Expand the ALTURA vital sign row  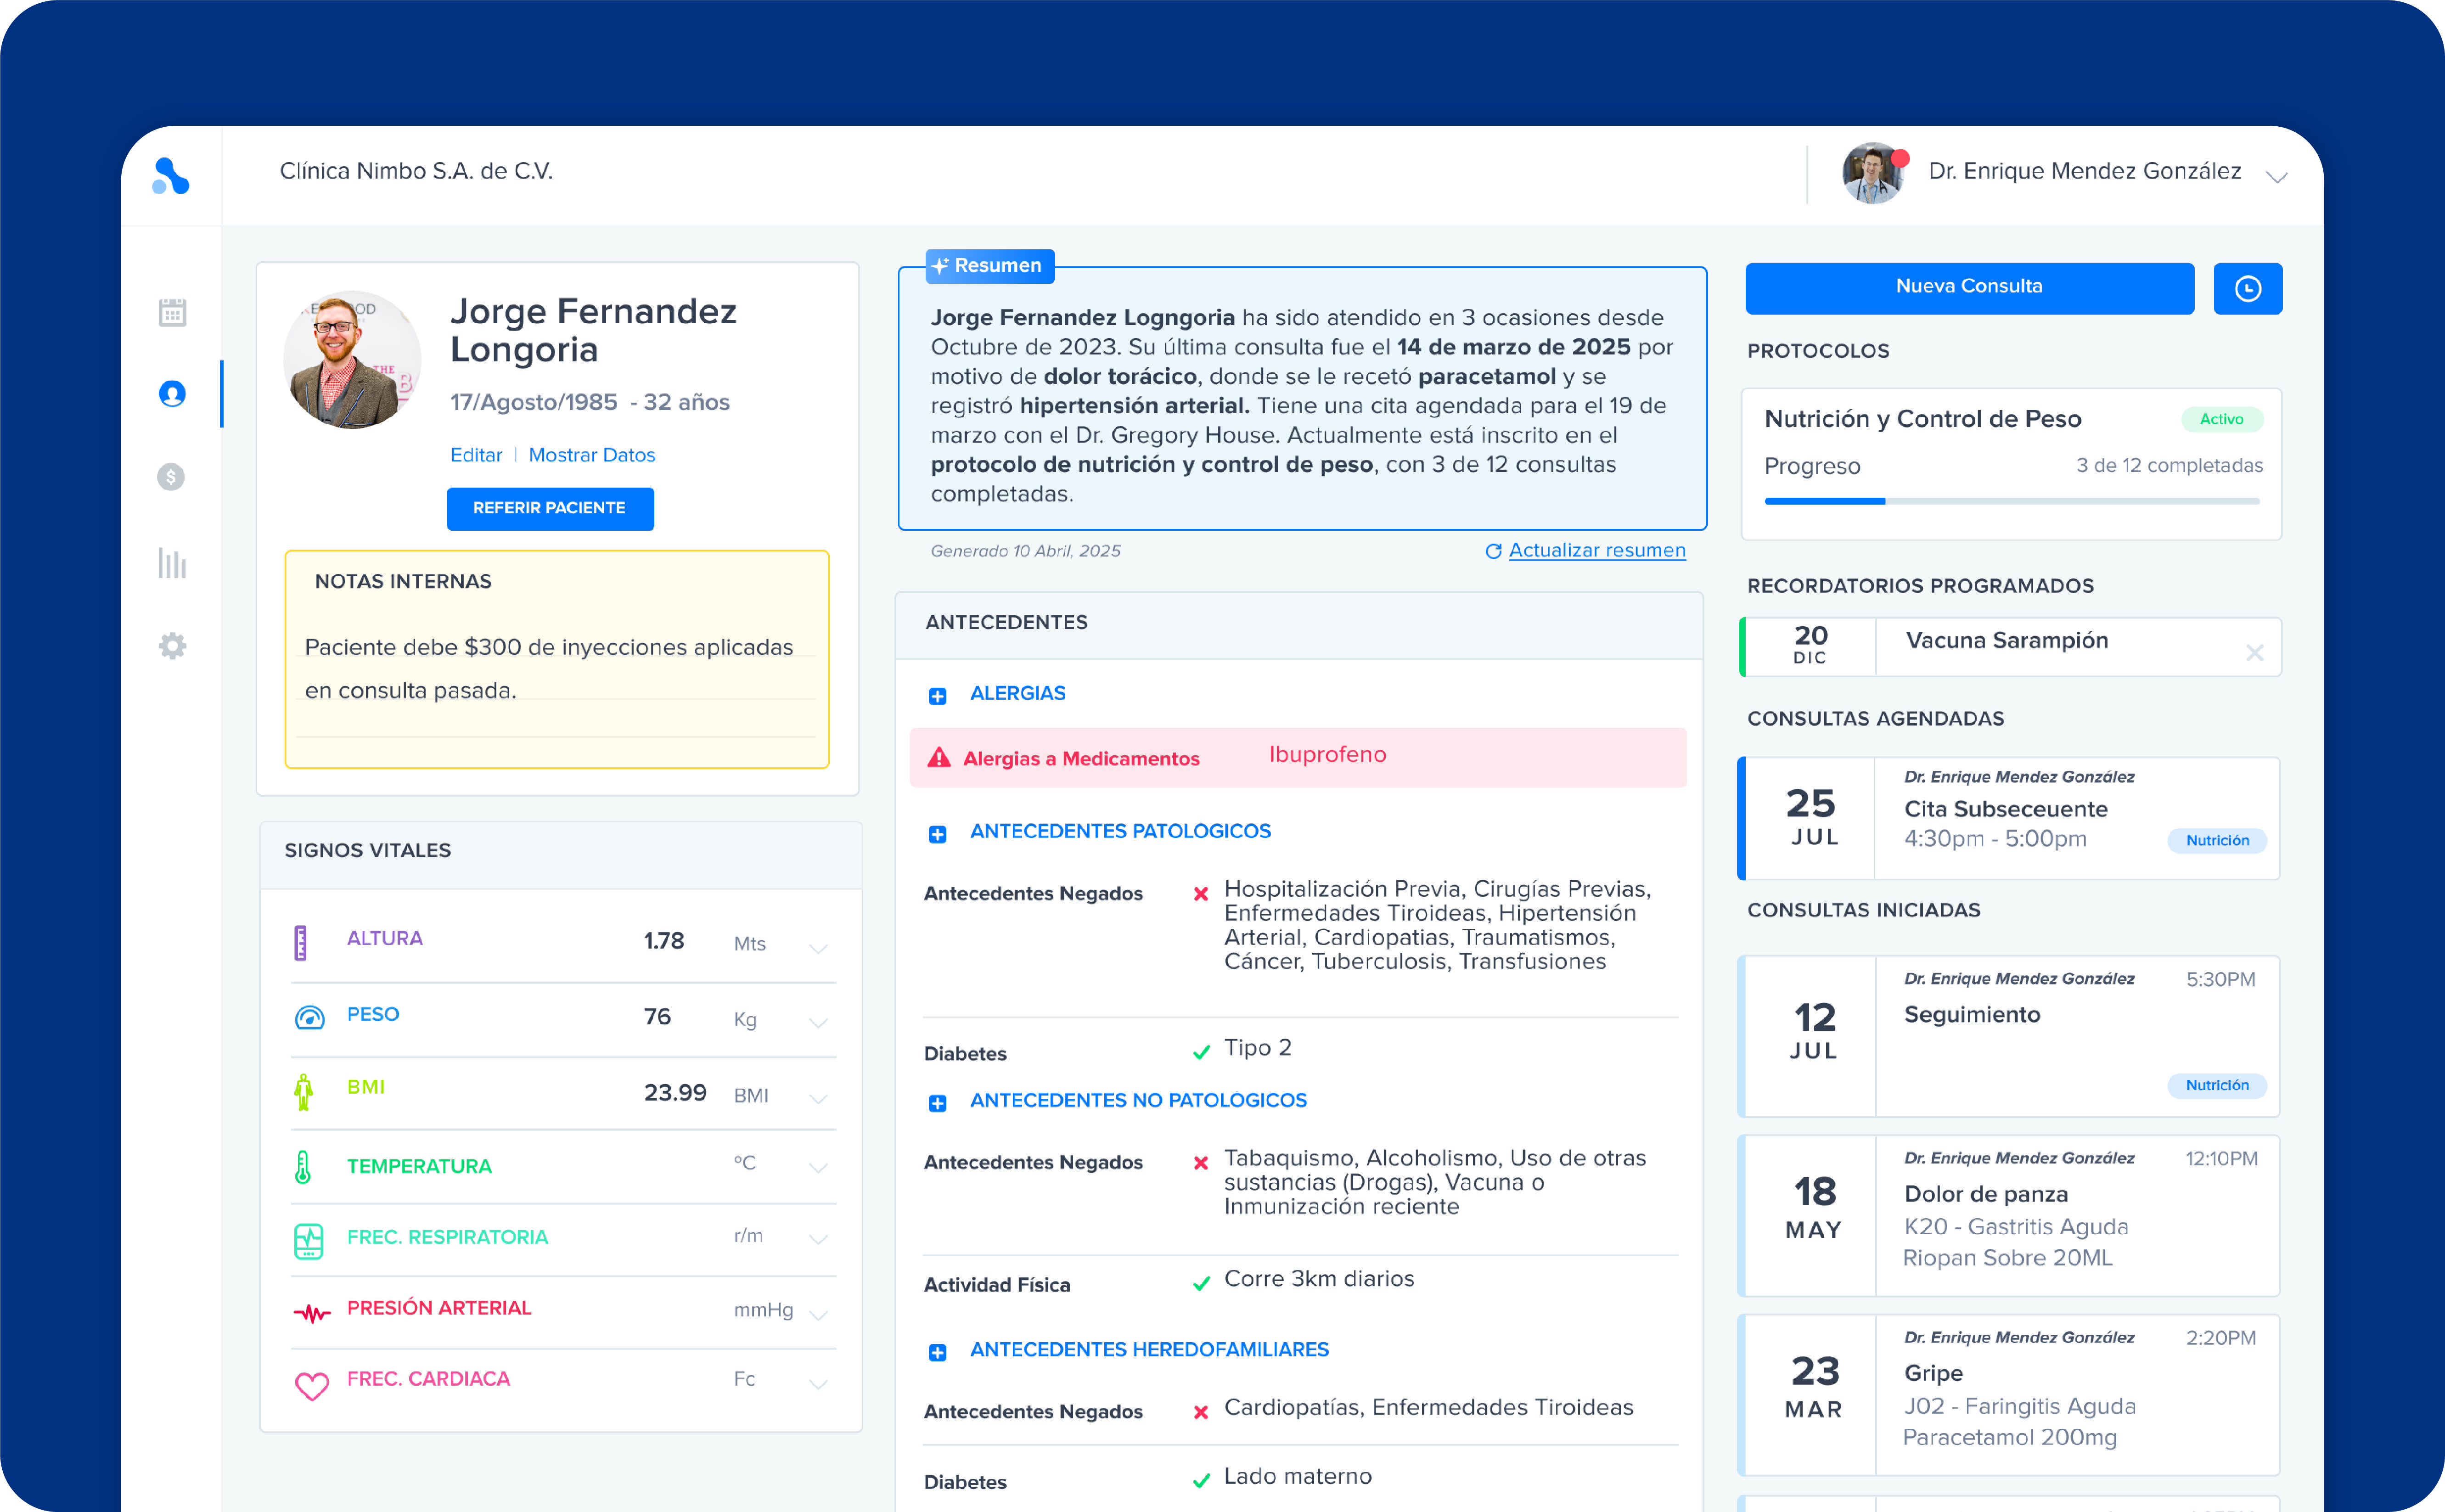pyautogui.click(x=818, y=947)
